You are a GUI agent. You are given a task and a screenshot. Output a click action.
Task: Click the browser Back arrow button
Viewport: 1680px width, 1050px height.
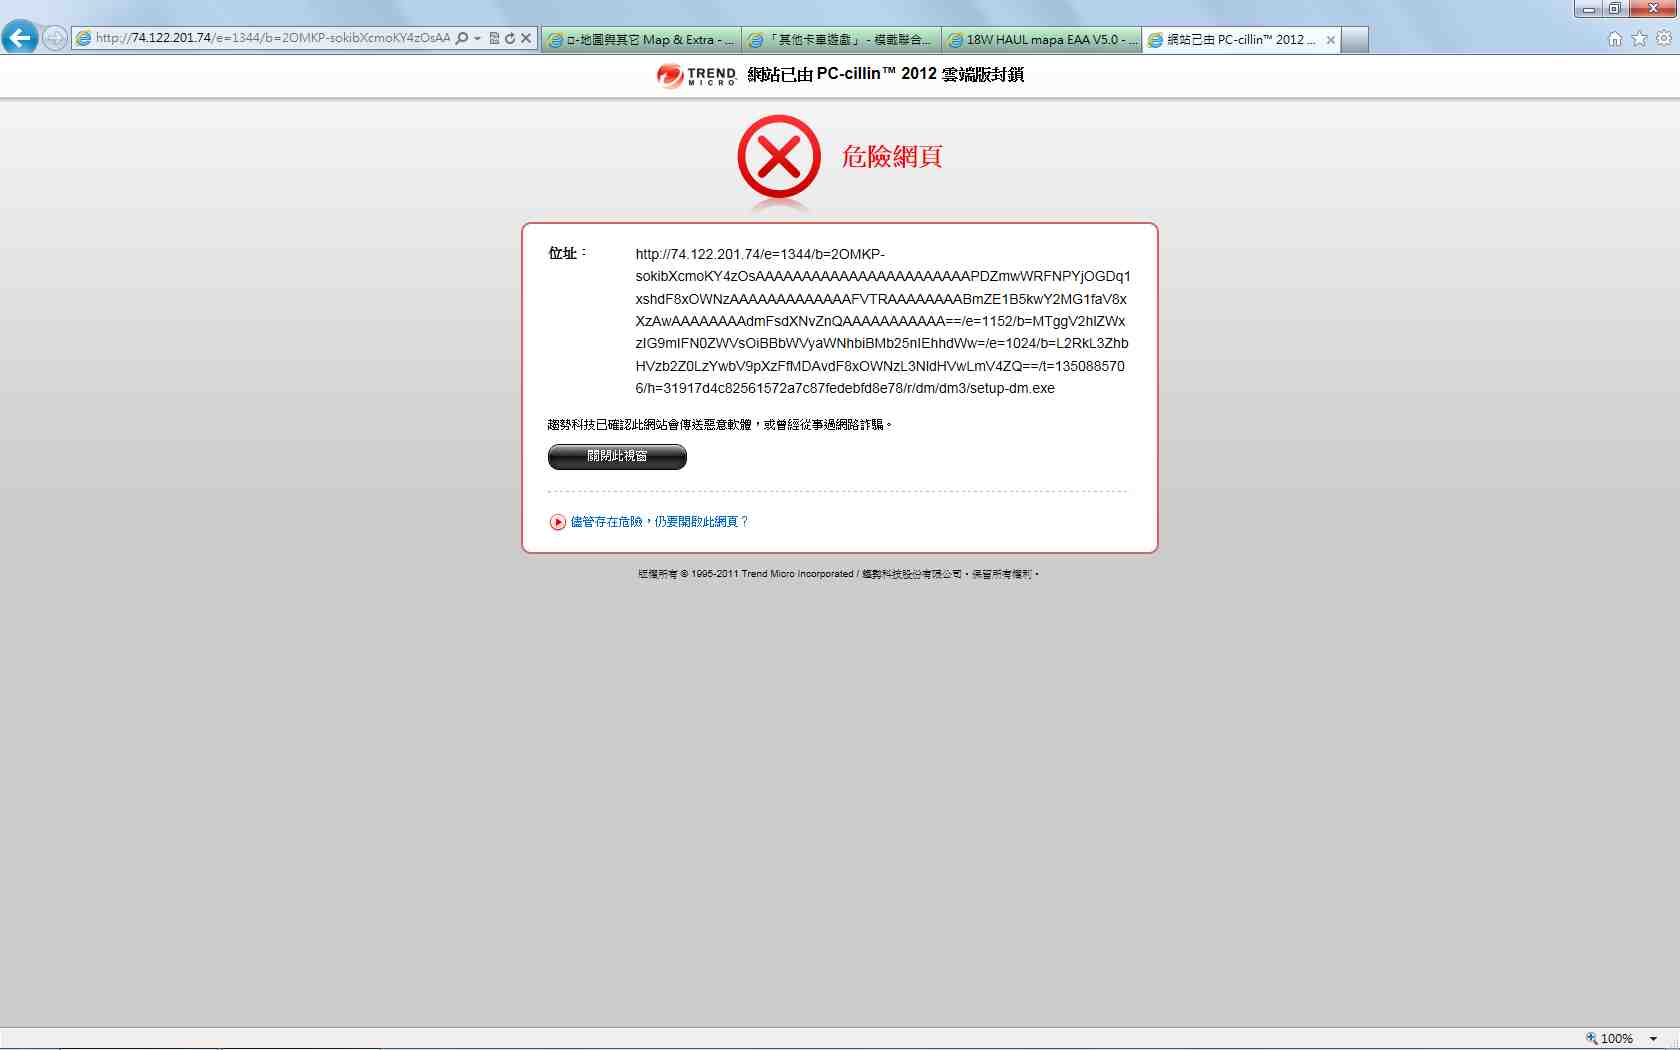click(x=20, y=38)
